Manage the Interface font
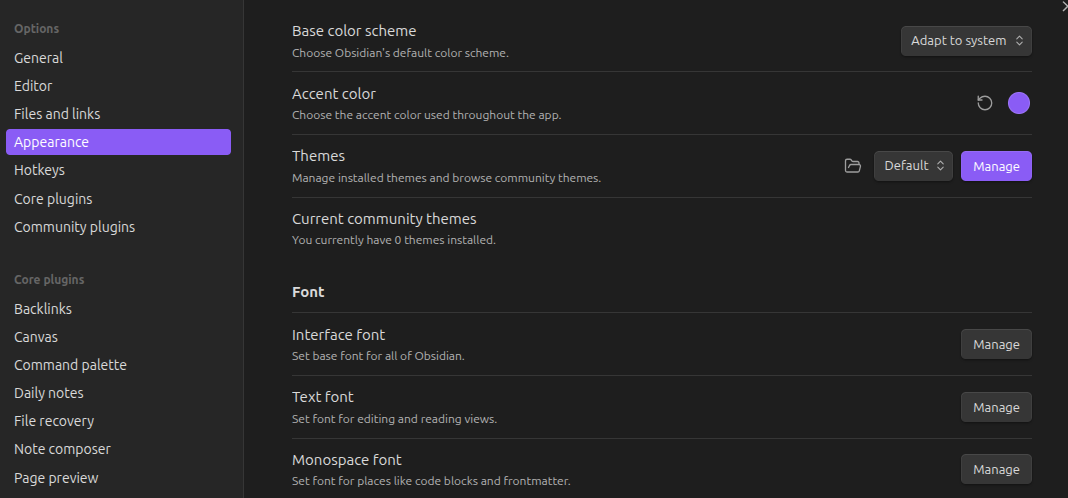This screenshot has height=498, width=1068. (x=996, y=344)
